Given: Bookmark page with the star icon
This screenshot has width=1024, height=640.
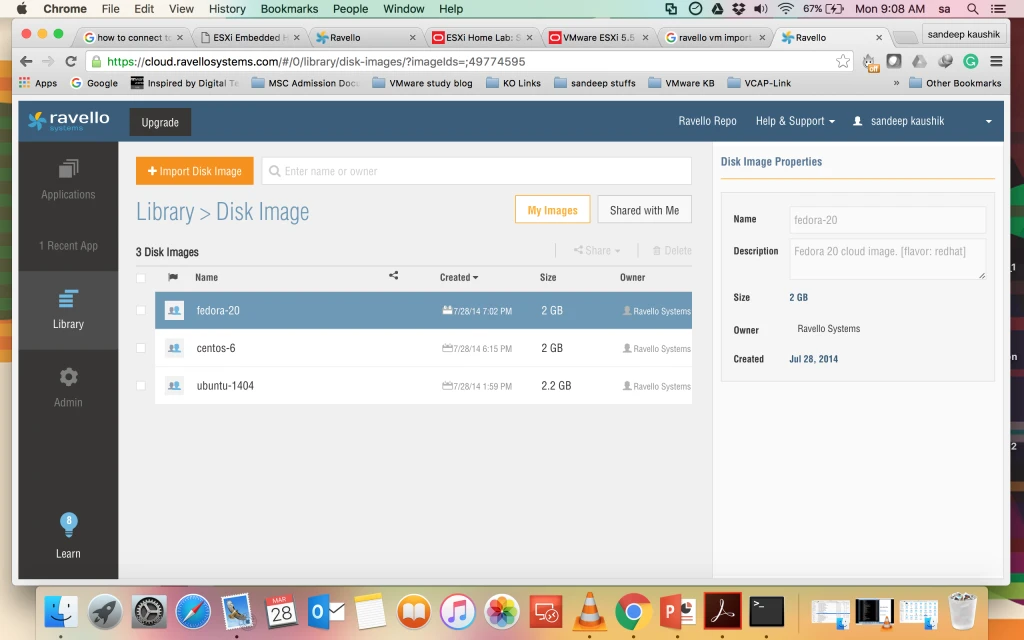Looking at the screenshot, I should tap(843, 61).
